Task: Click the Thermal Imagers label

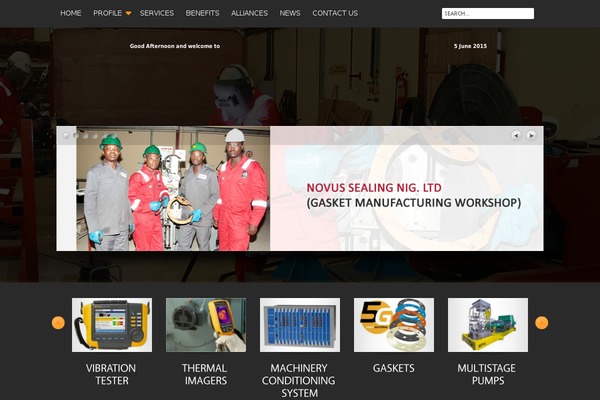Action: pos(205,374)
